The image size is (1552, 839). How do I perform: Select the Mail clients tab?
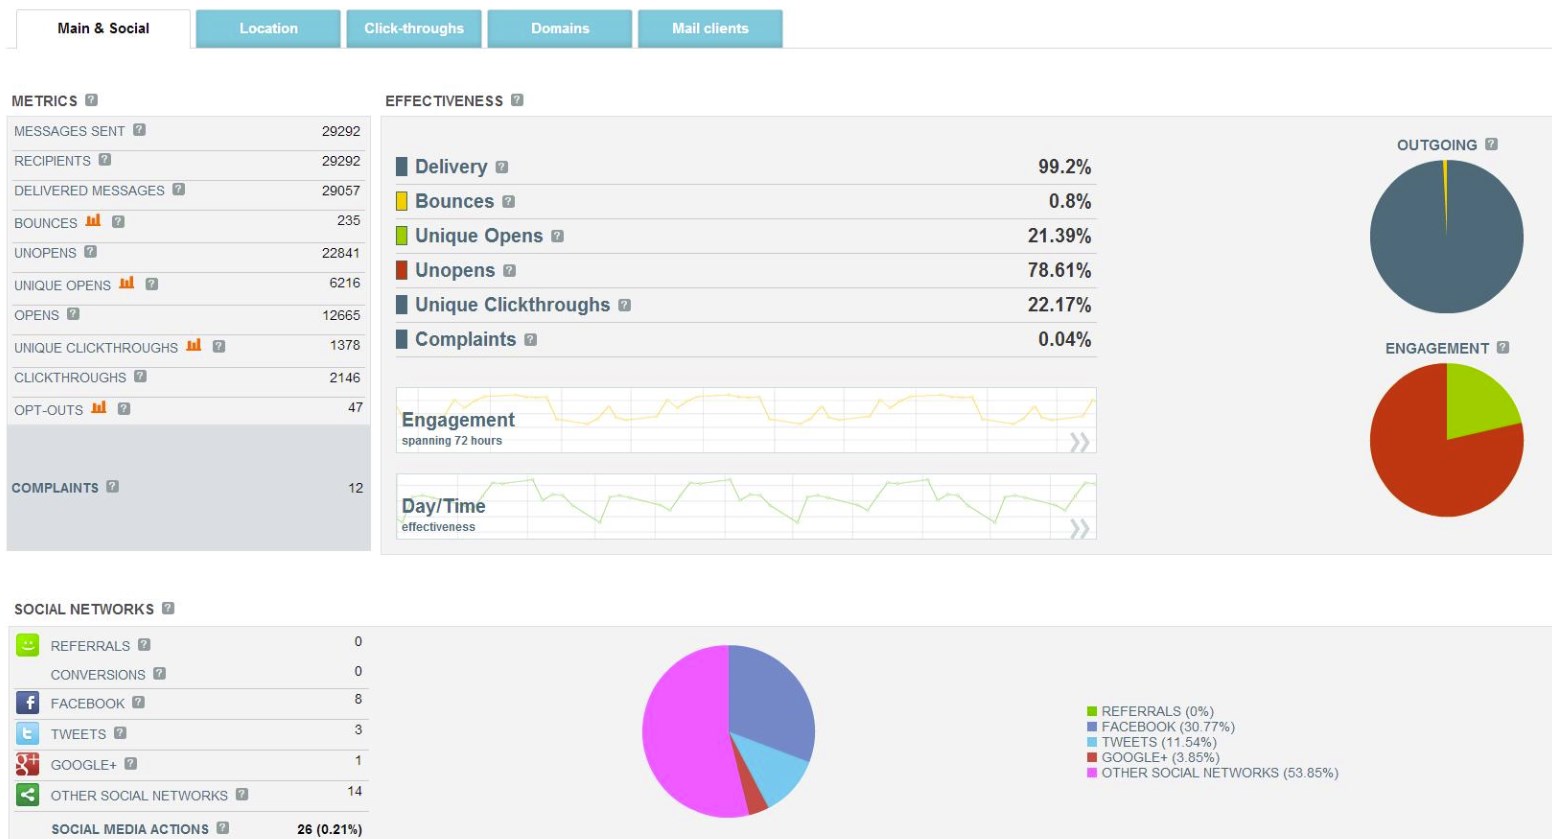tap(710, 28)
